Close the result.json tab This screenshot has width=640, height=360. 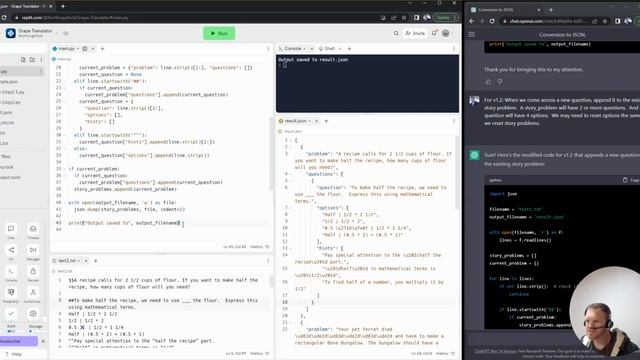(317, 121)
